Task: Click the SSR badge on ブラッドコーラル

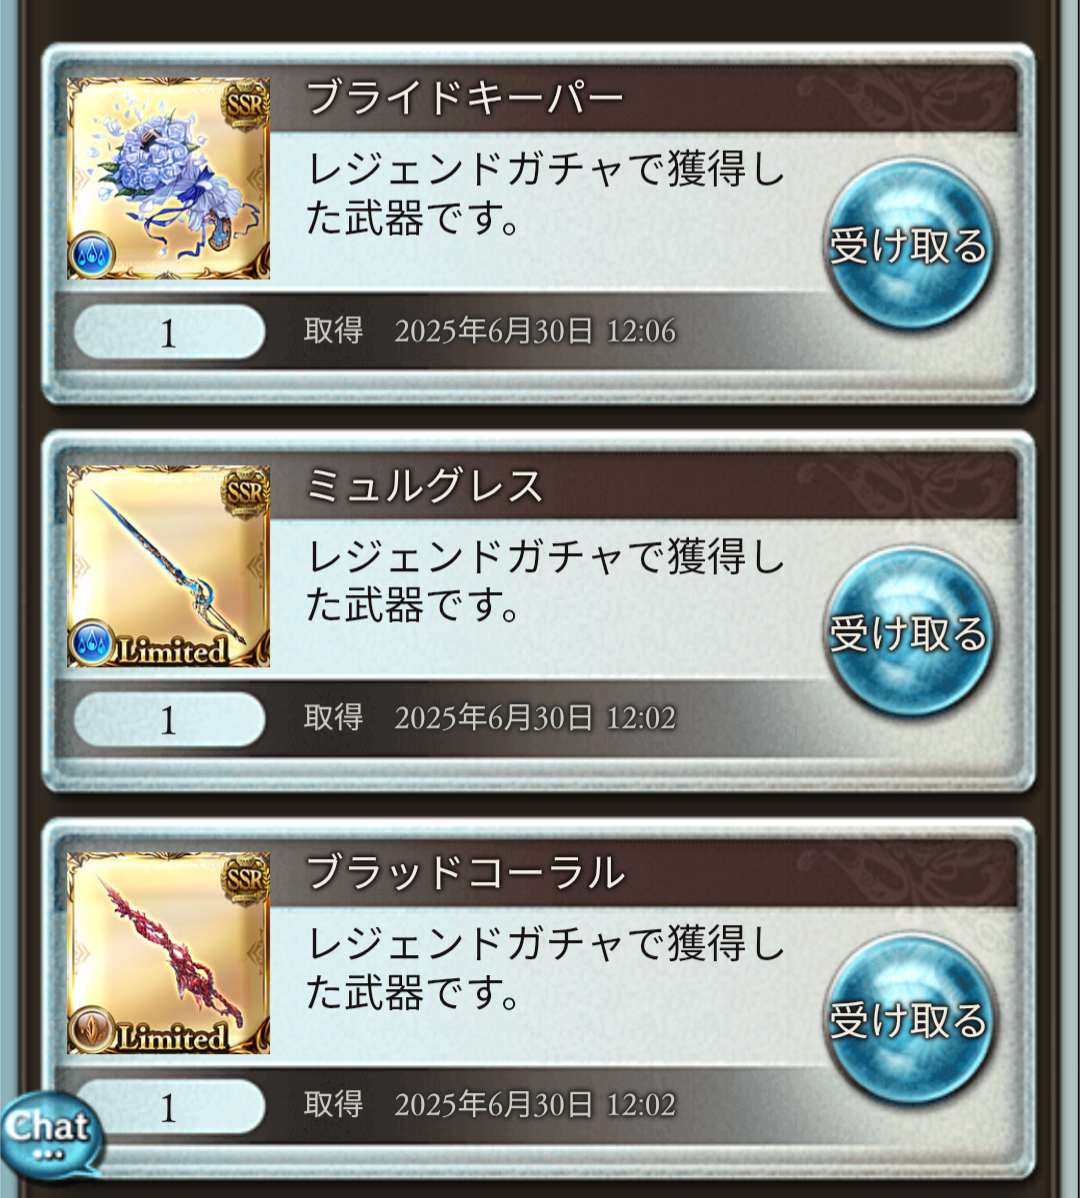Action: [x=245, y=879]
